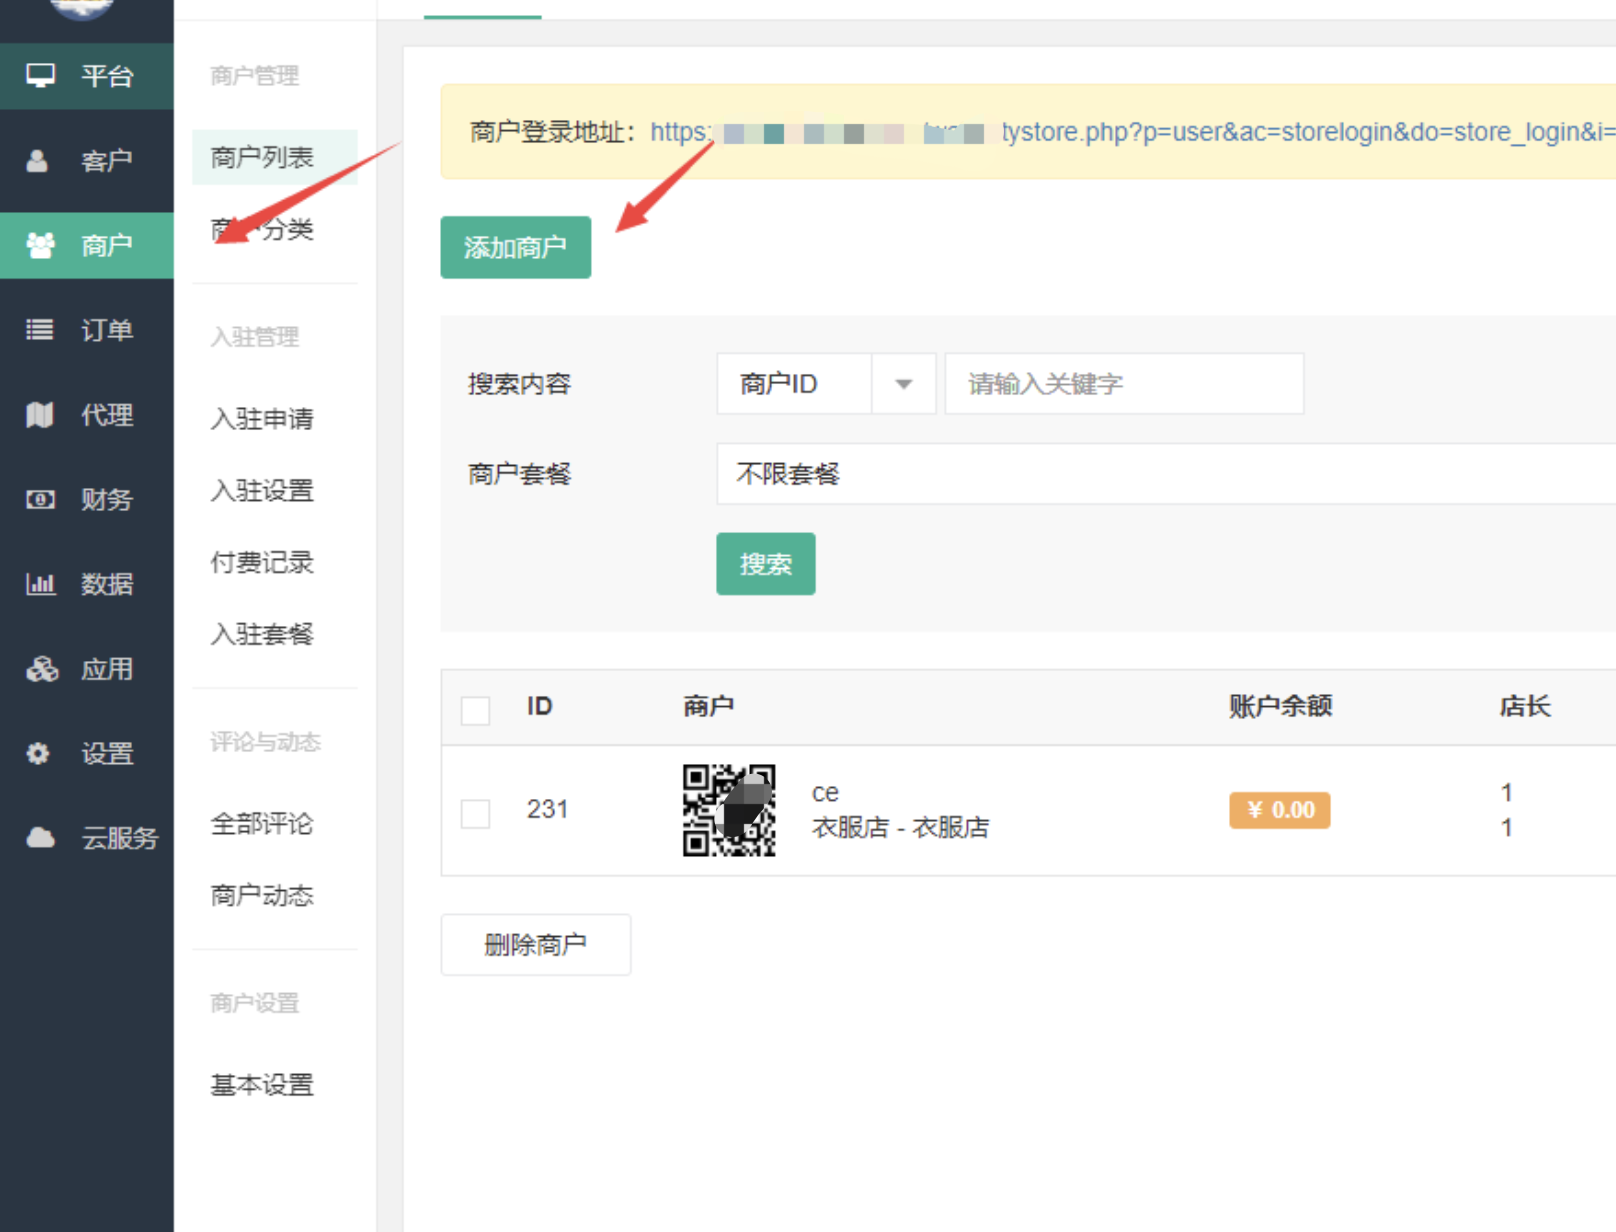Click the QR code thumbnail of merchant 231
1616x1232 pixels.
tap(729, 810)
